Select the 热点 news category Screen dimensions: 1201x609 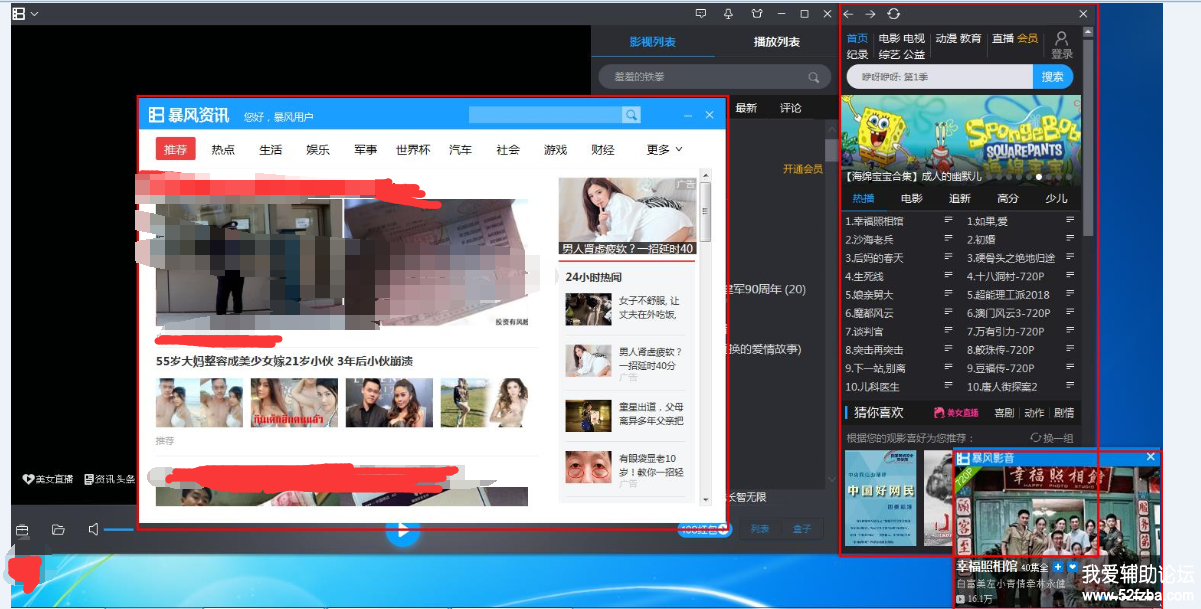[x=223, y=149]
